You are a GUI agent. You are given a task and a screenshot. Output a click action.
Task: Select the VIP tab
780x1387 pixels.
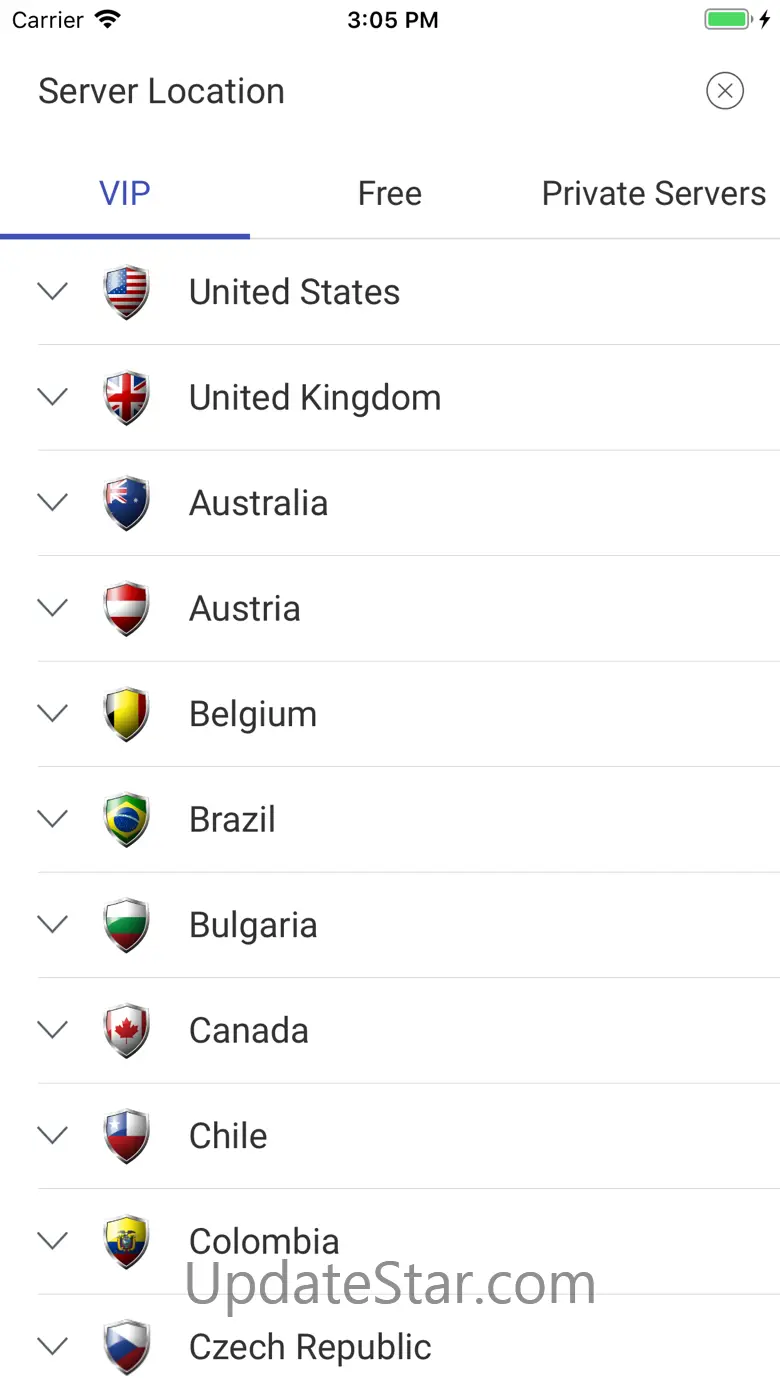tap(125, 194)
